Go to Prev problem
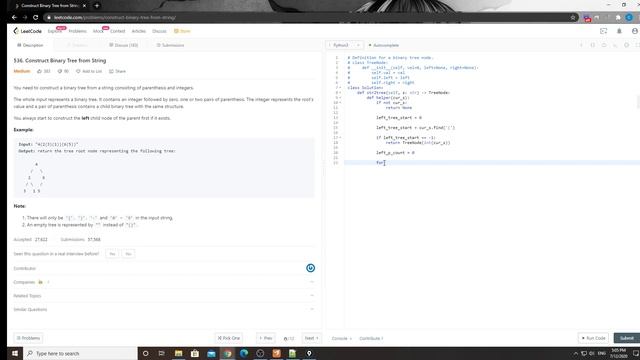This screenshot has height=360, width=640. (266, 338)
